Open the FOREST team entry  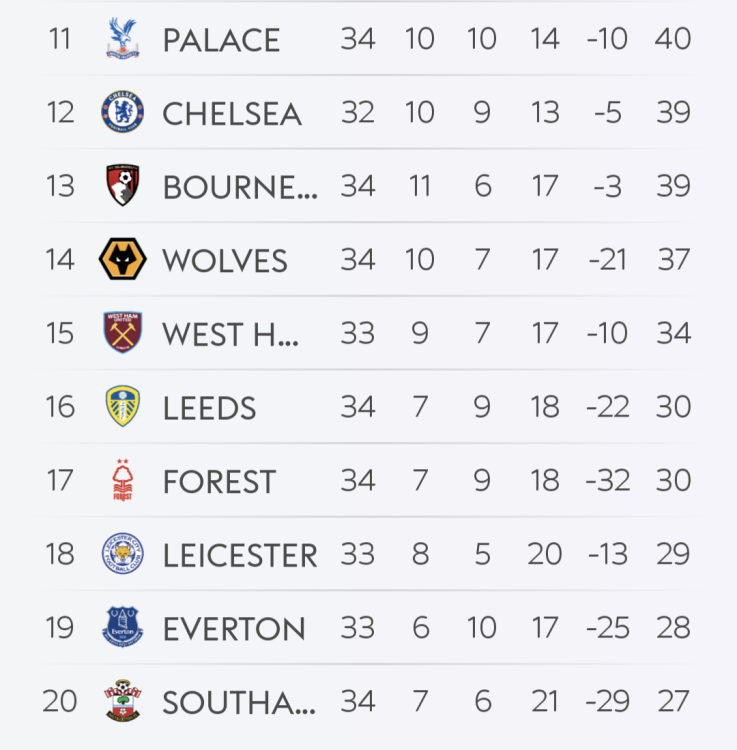pos(219,482)
